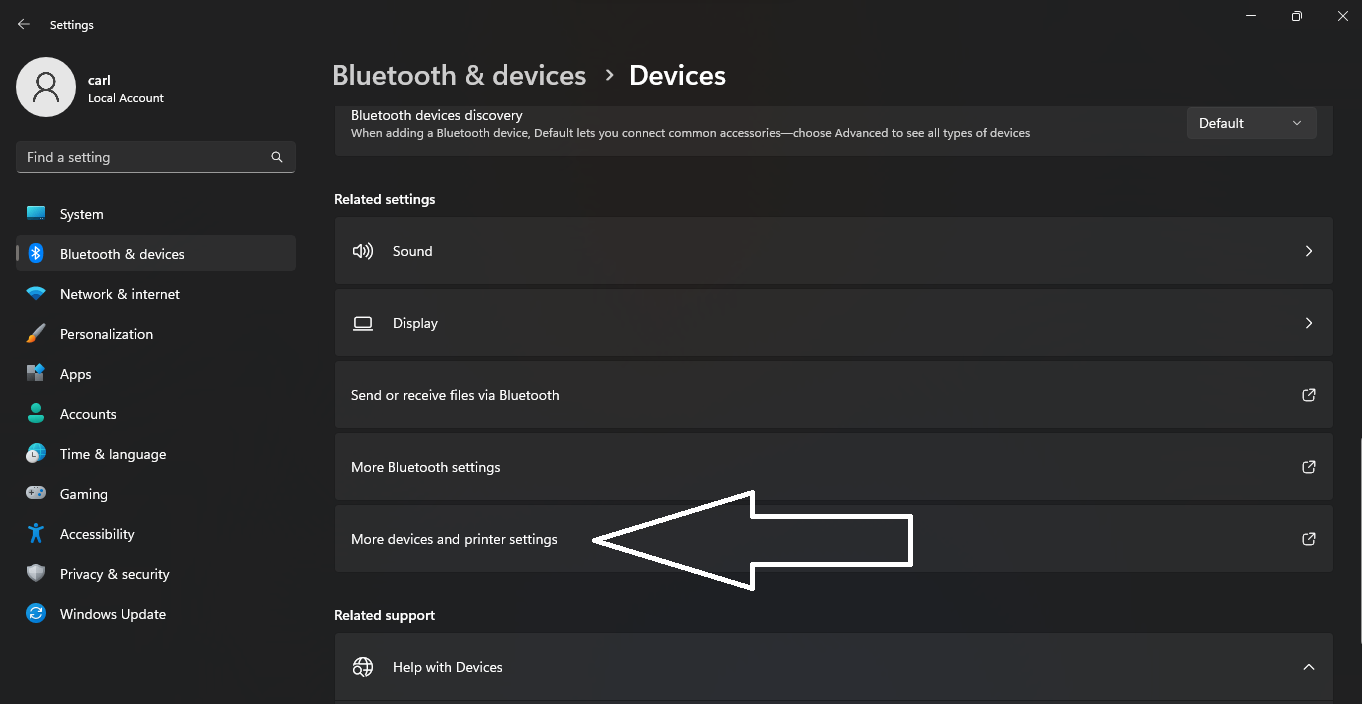Image resolution: width=1362 pixels, height=704 pixels.
Task: Click the Find a setting search box
Action: coord(156,157)
